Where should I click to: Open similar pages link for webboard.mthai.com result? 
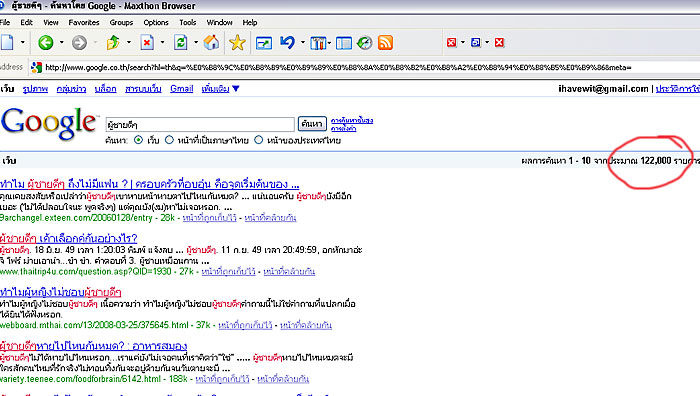pyautogui.click(x=306, y=325)
